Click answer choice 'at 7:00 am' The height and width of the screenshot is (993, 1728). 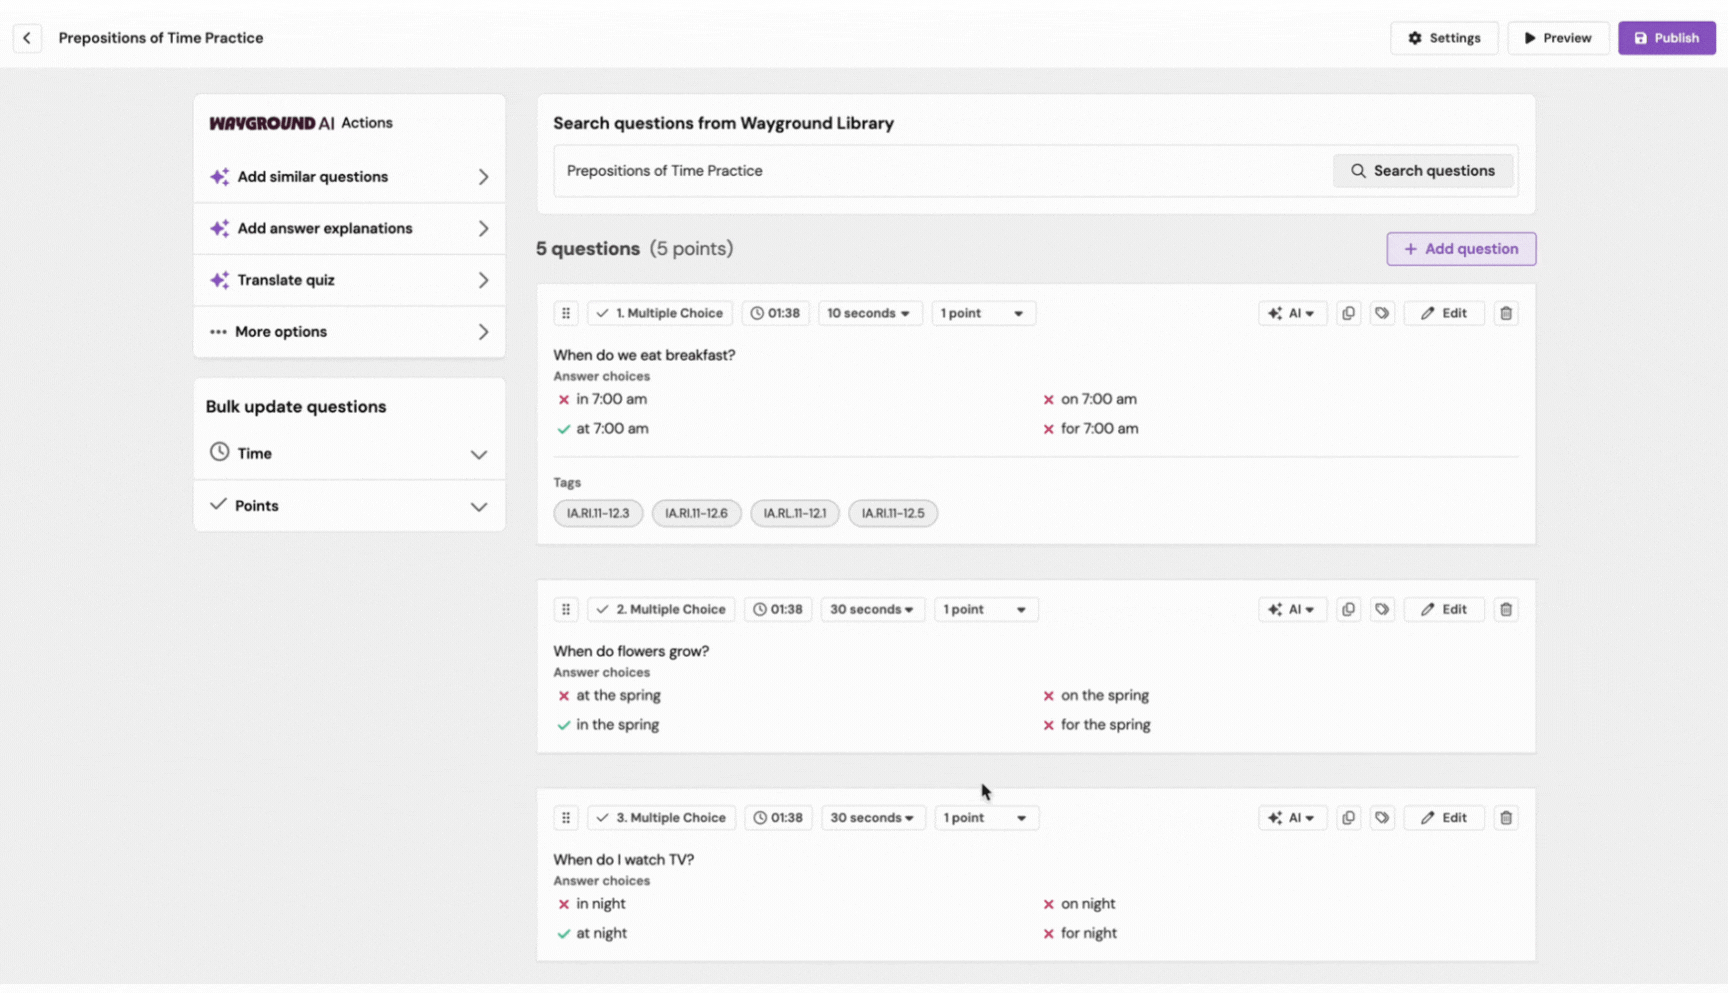[612, 428]
